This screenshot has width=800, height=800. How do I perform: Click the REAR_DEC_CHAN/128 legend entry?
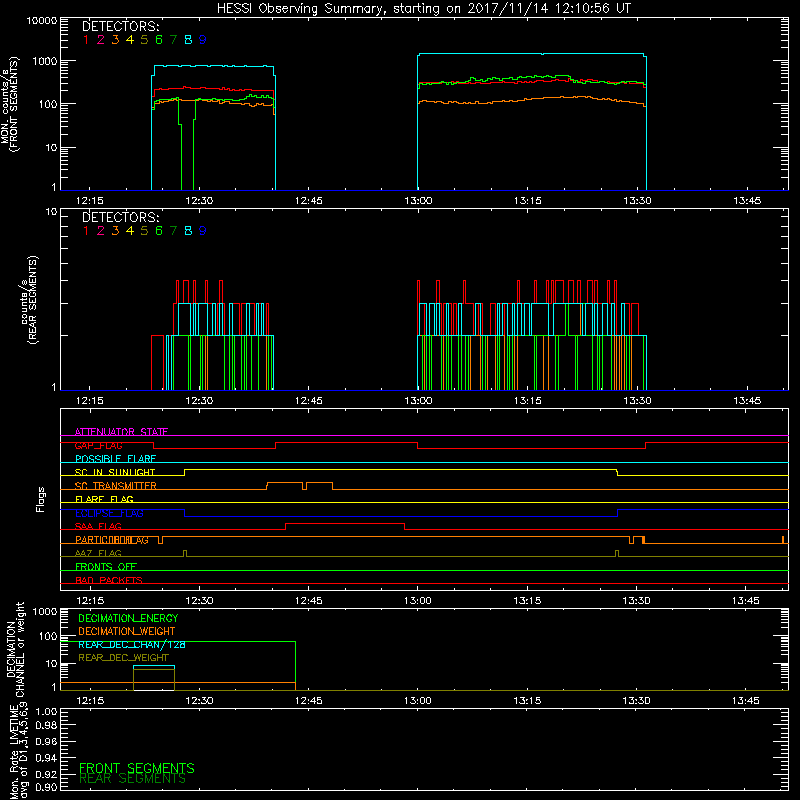pyautogui.click(x=132, y=645)
